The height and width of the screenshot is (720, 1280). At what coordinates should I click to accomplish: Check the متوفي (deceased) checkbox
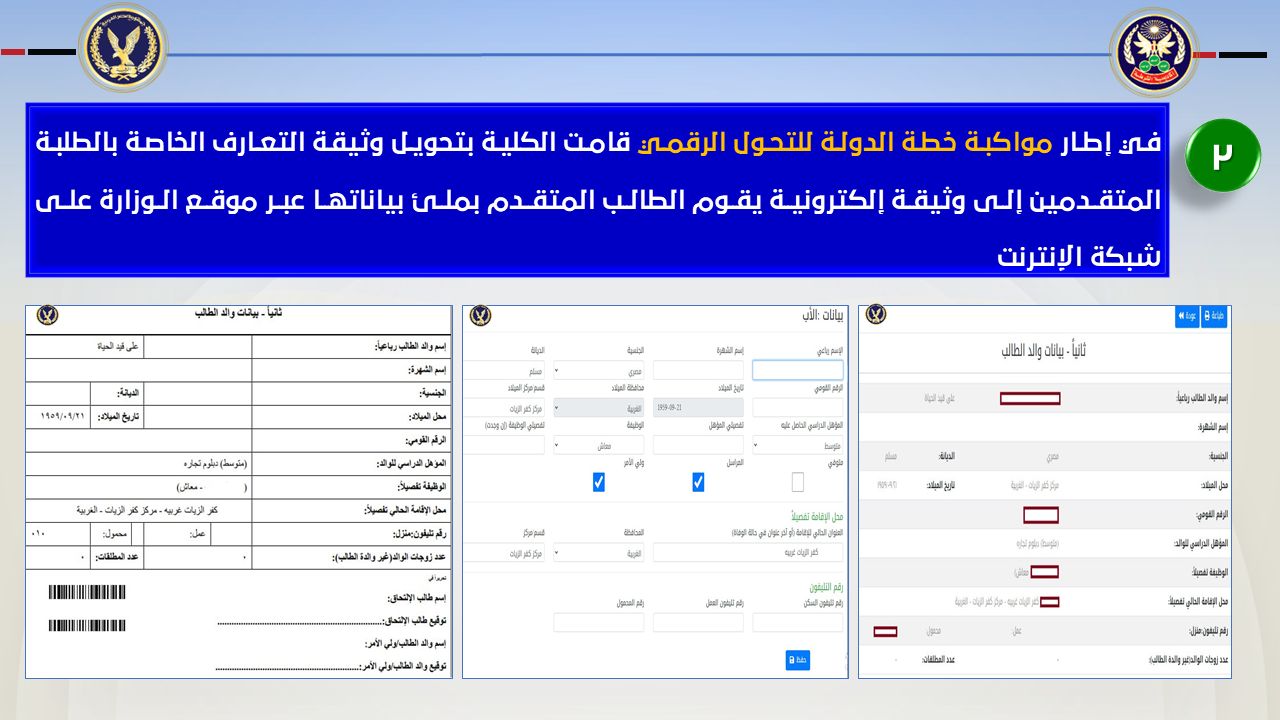coord(797,483)
